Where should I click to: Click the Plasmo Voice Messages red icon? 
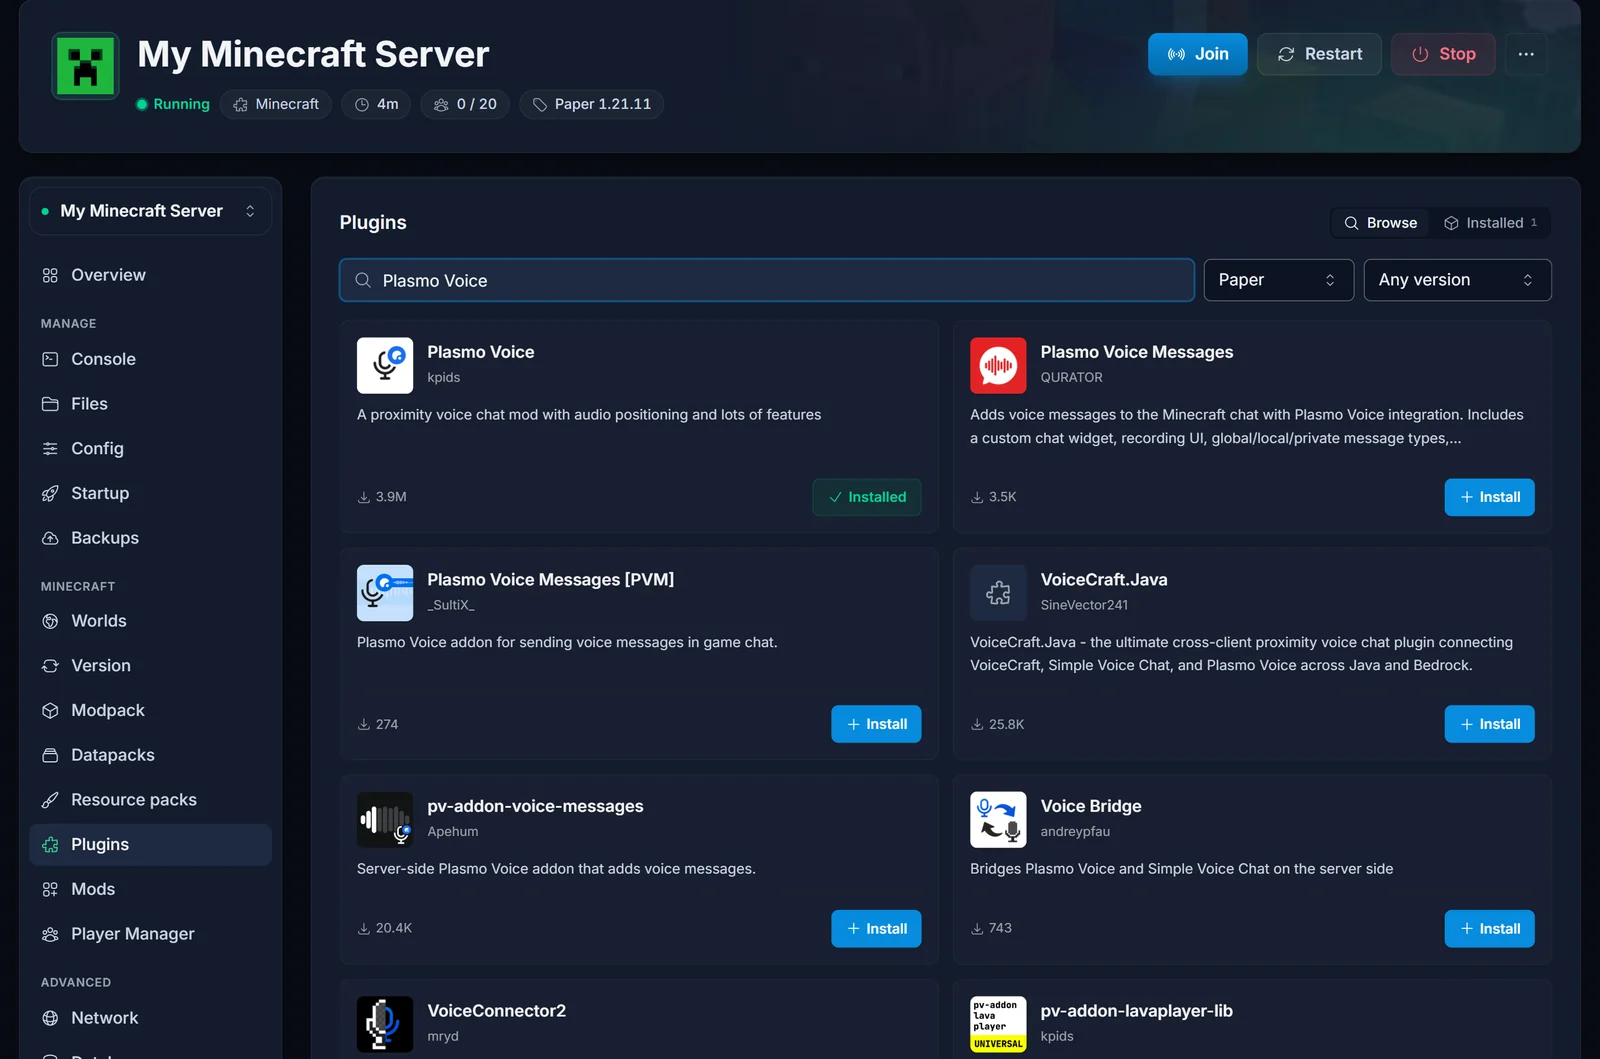pyautogui.click(x=998, y=365)
